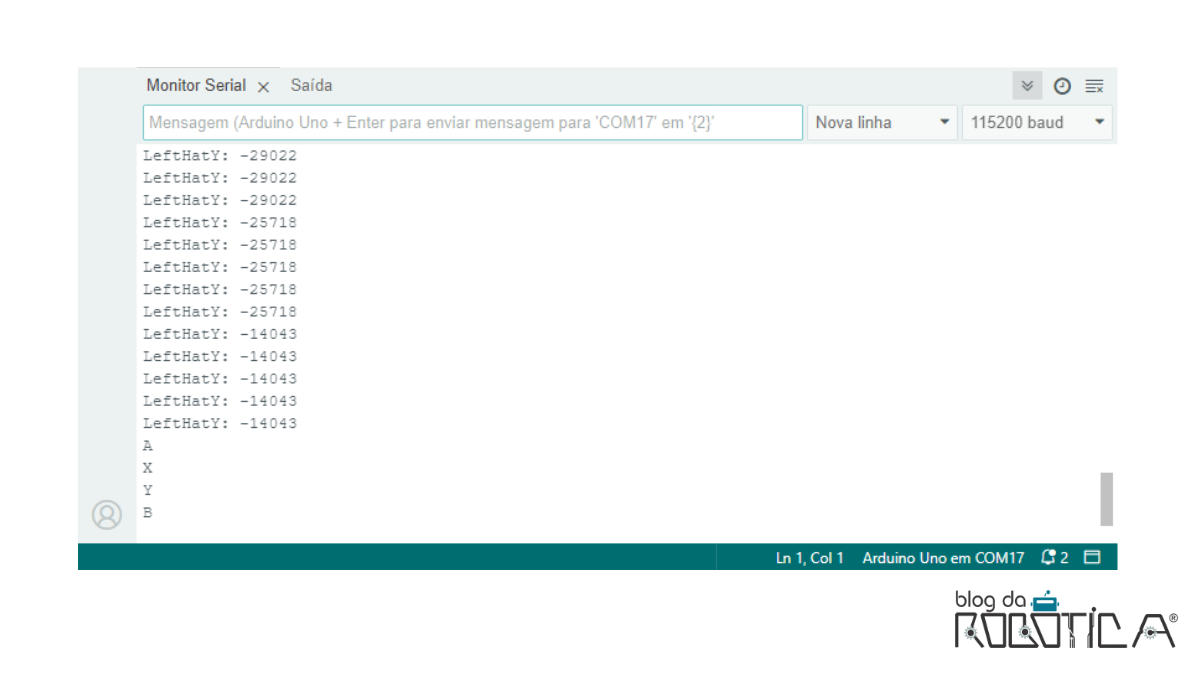This screenshot has width=1200, height=675.
Task: Click the notification badge showing 2
Action: pos(1063,558)
